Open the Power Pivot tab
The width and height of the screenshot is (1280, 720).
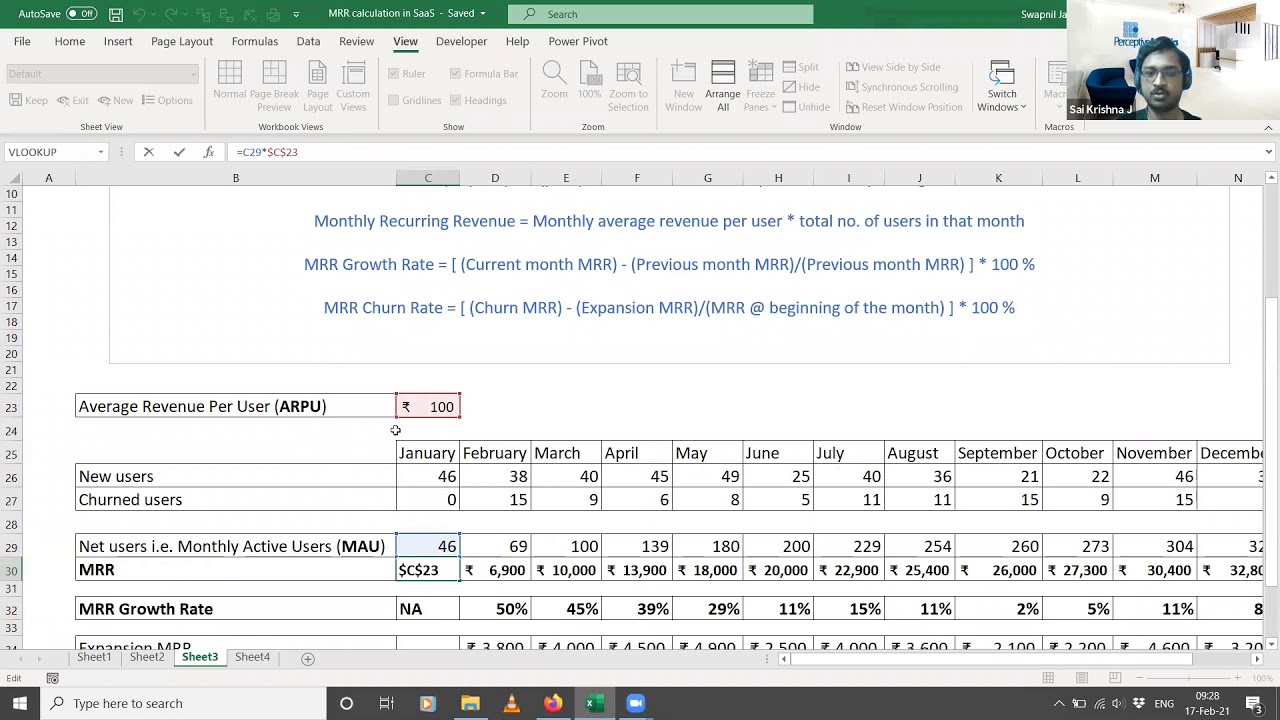[578, 41]
